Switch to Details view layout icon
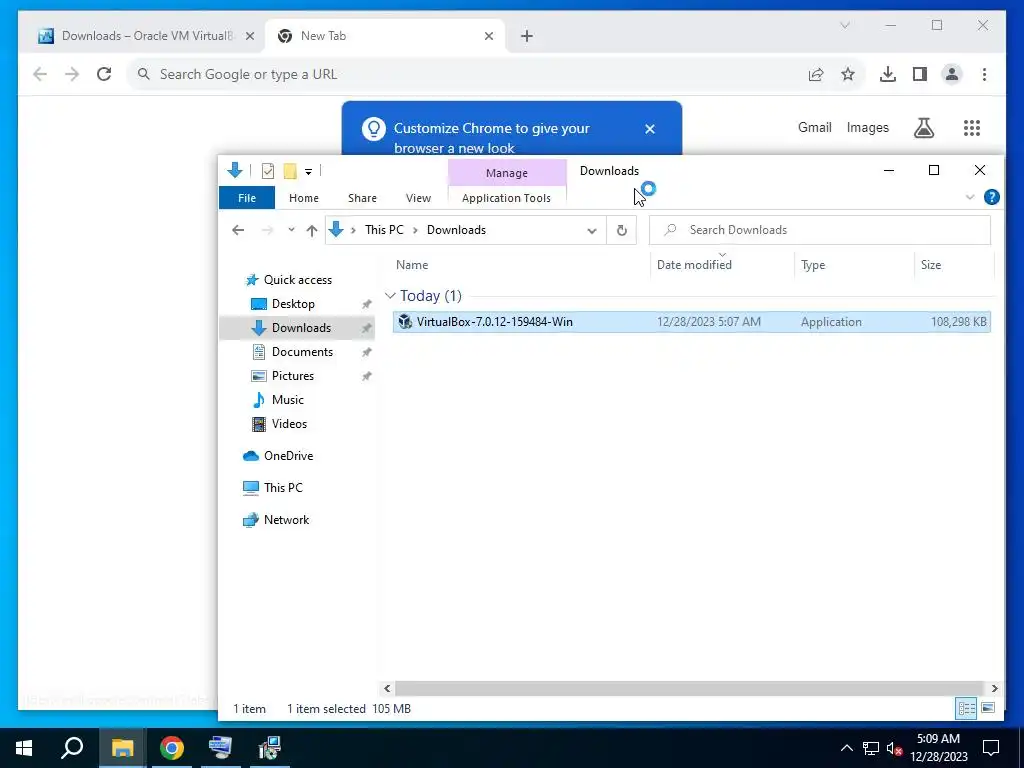 coord(967,708)
